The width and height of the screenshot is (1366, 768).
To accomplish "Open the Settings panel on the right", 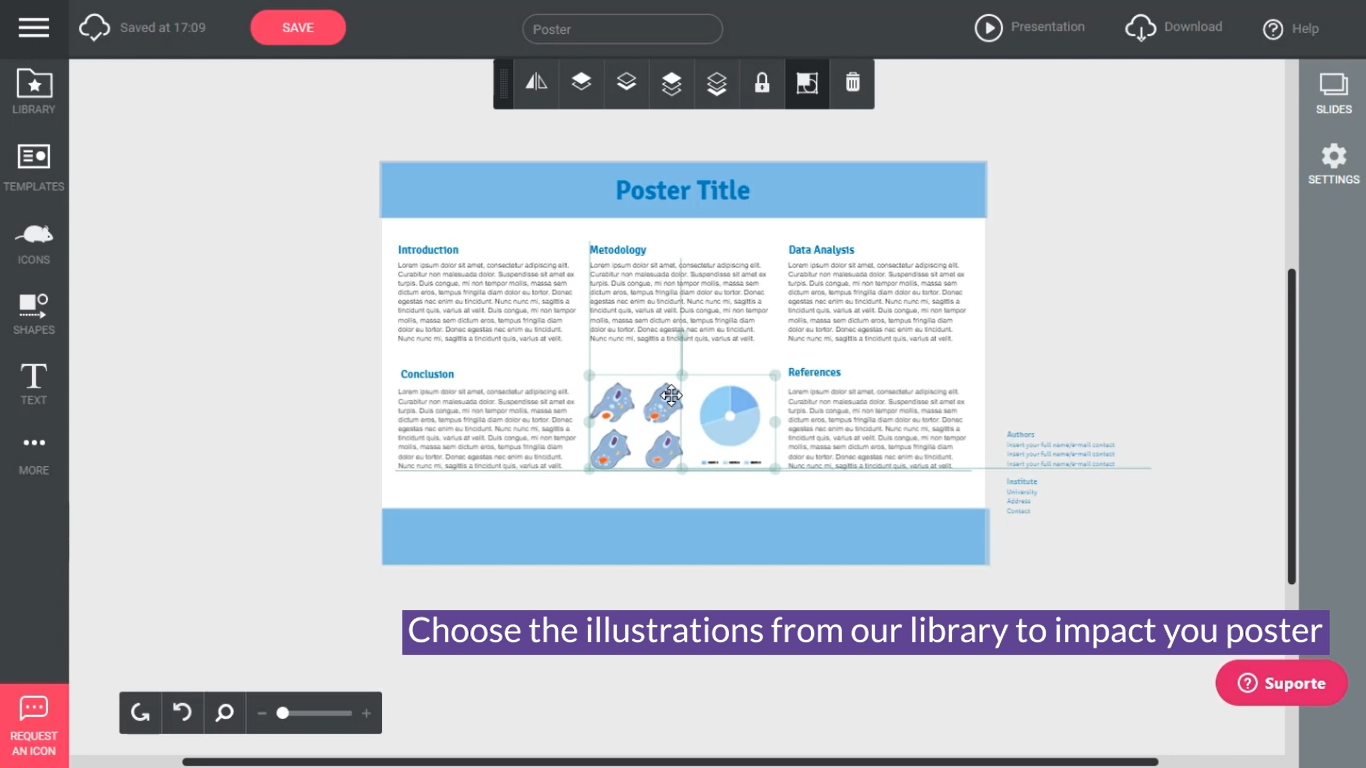I will pos(1333,163).
